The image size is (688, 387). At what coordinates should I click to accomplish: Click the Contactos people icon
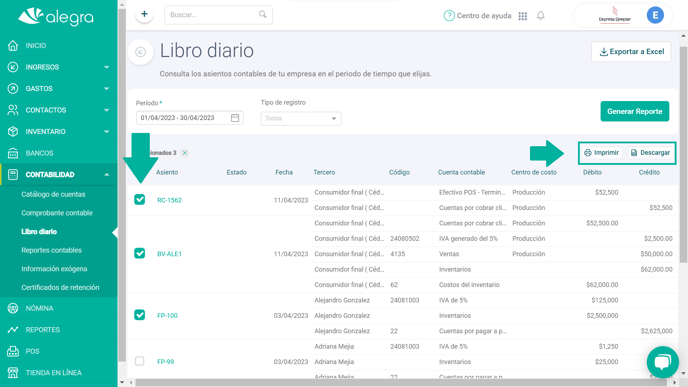coord(13,110)
